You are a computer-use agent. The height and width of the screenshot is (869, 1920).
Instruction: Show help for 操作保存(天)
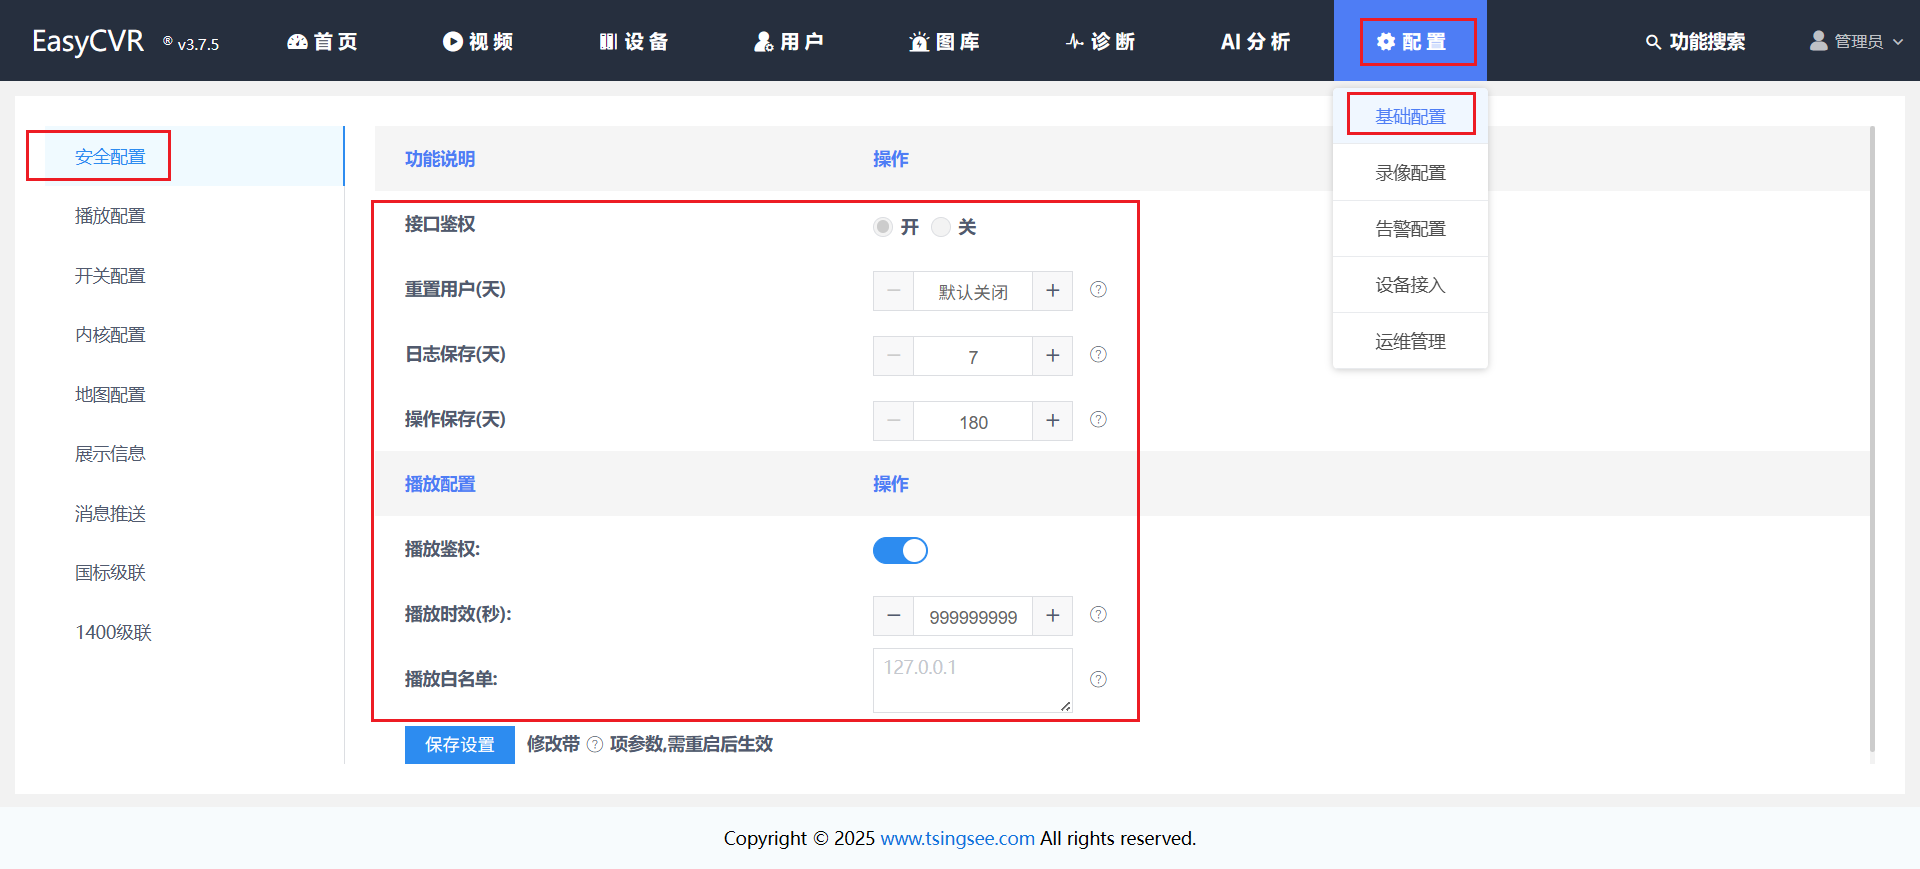pyautogui.click(x=1098, y=419)
